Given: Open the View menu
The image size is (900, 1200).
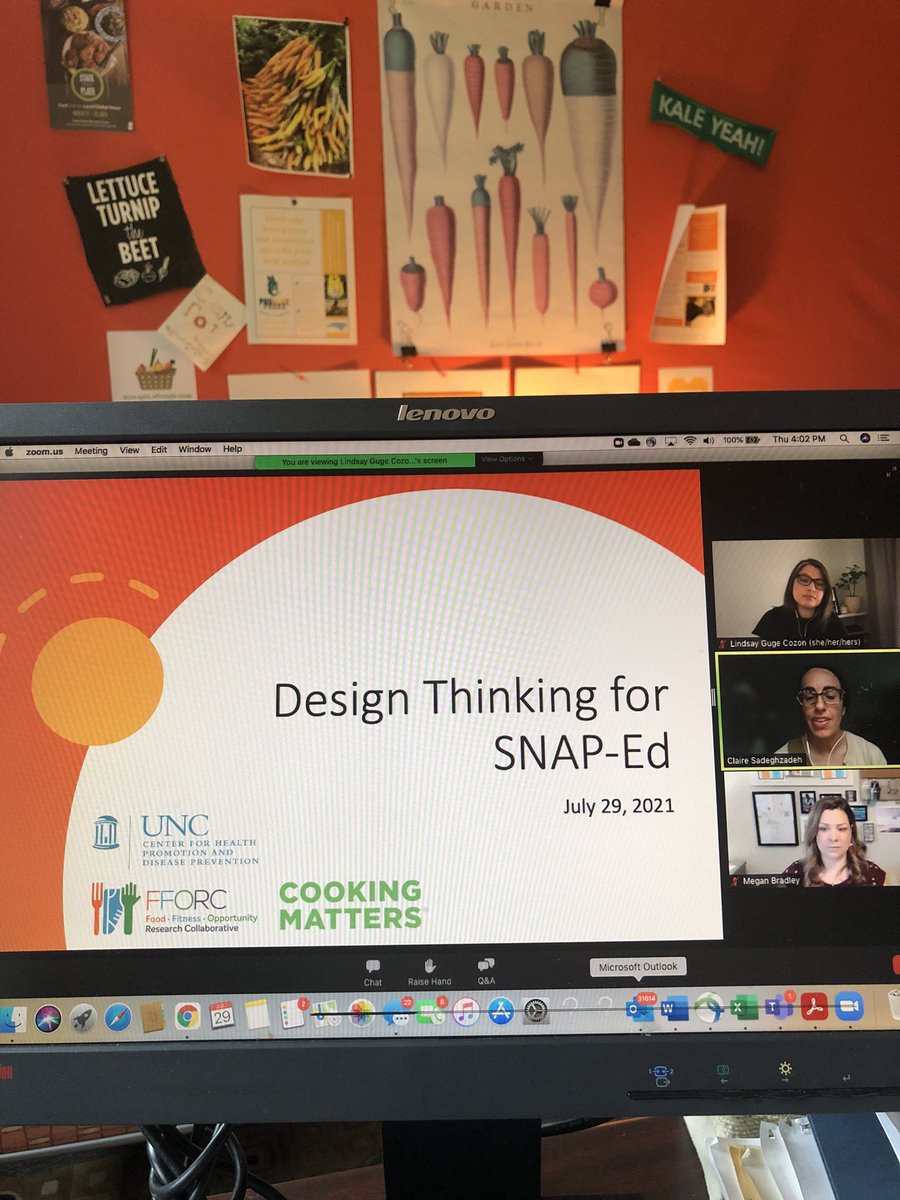Looking at the screenshot, I should 130,450.
